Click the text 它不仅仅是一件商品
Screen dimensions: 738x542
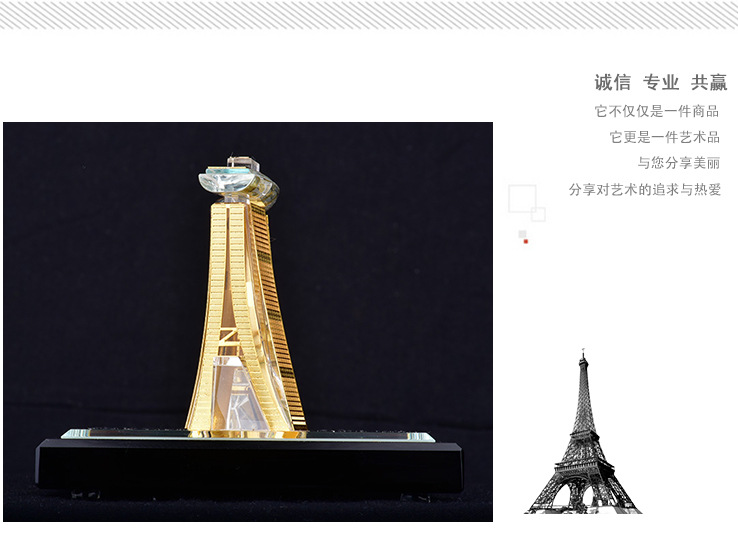pos(657,112)
